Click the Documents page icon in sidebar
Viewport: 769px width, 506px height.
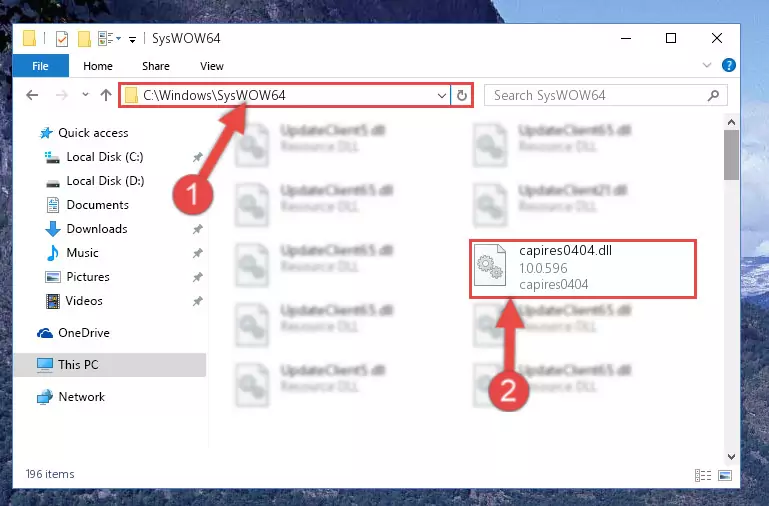[x=52, y=205]
